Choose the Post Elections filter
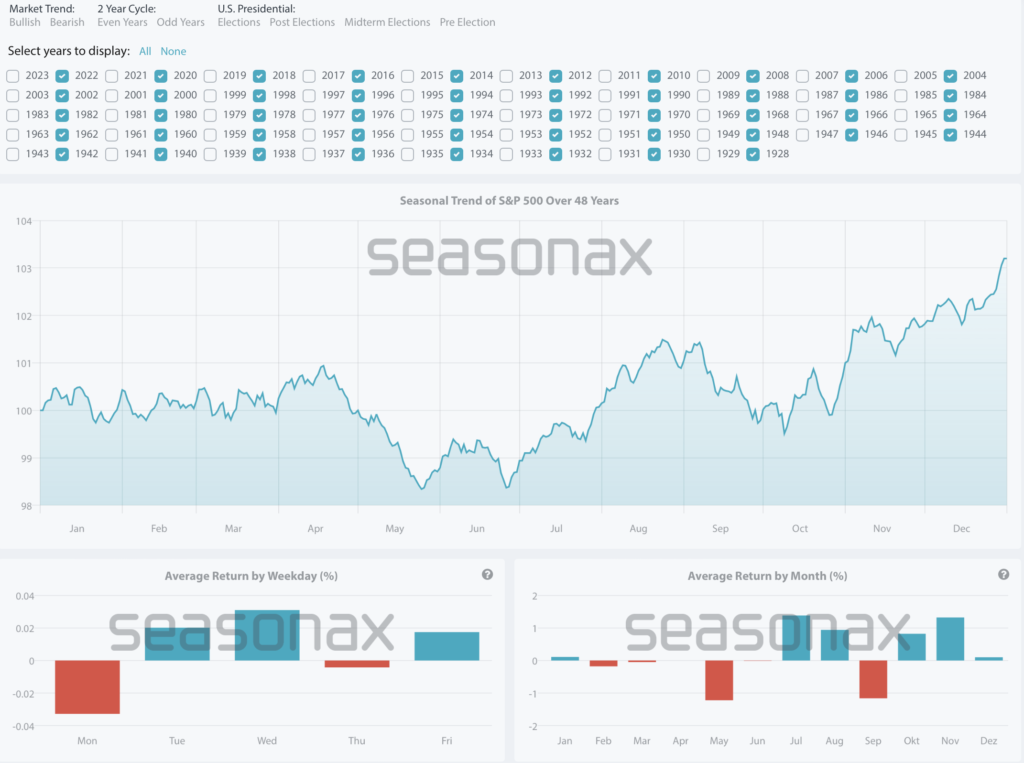 point(302,22)
